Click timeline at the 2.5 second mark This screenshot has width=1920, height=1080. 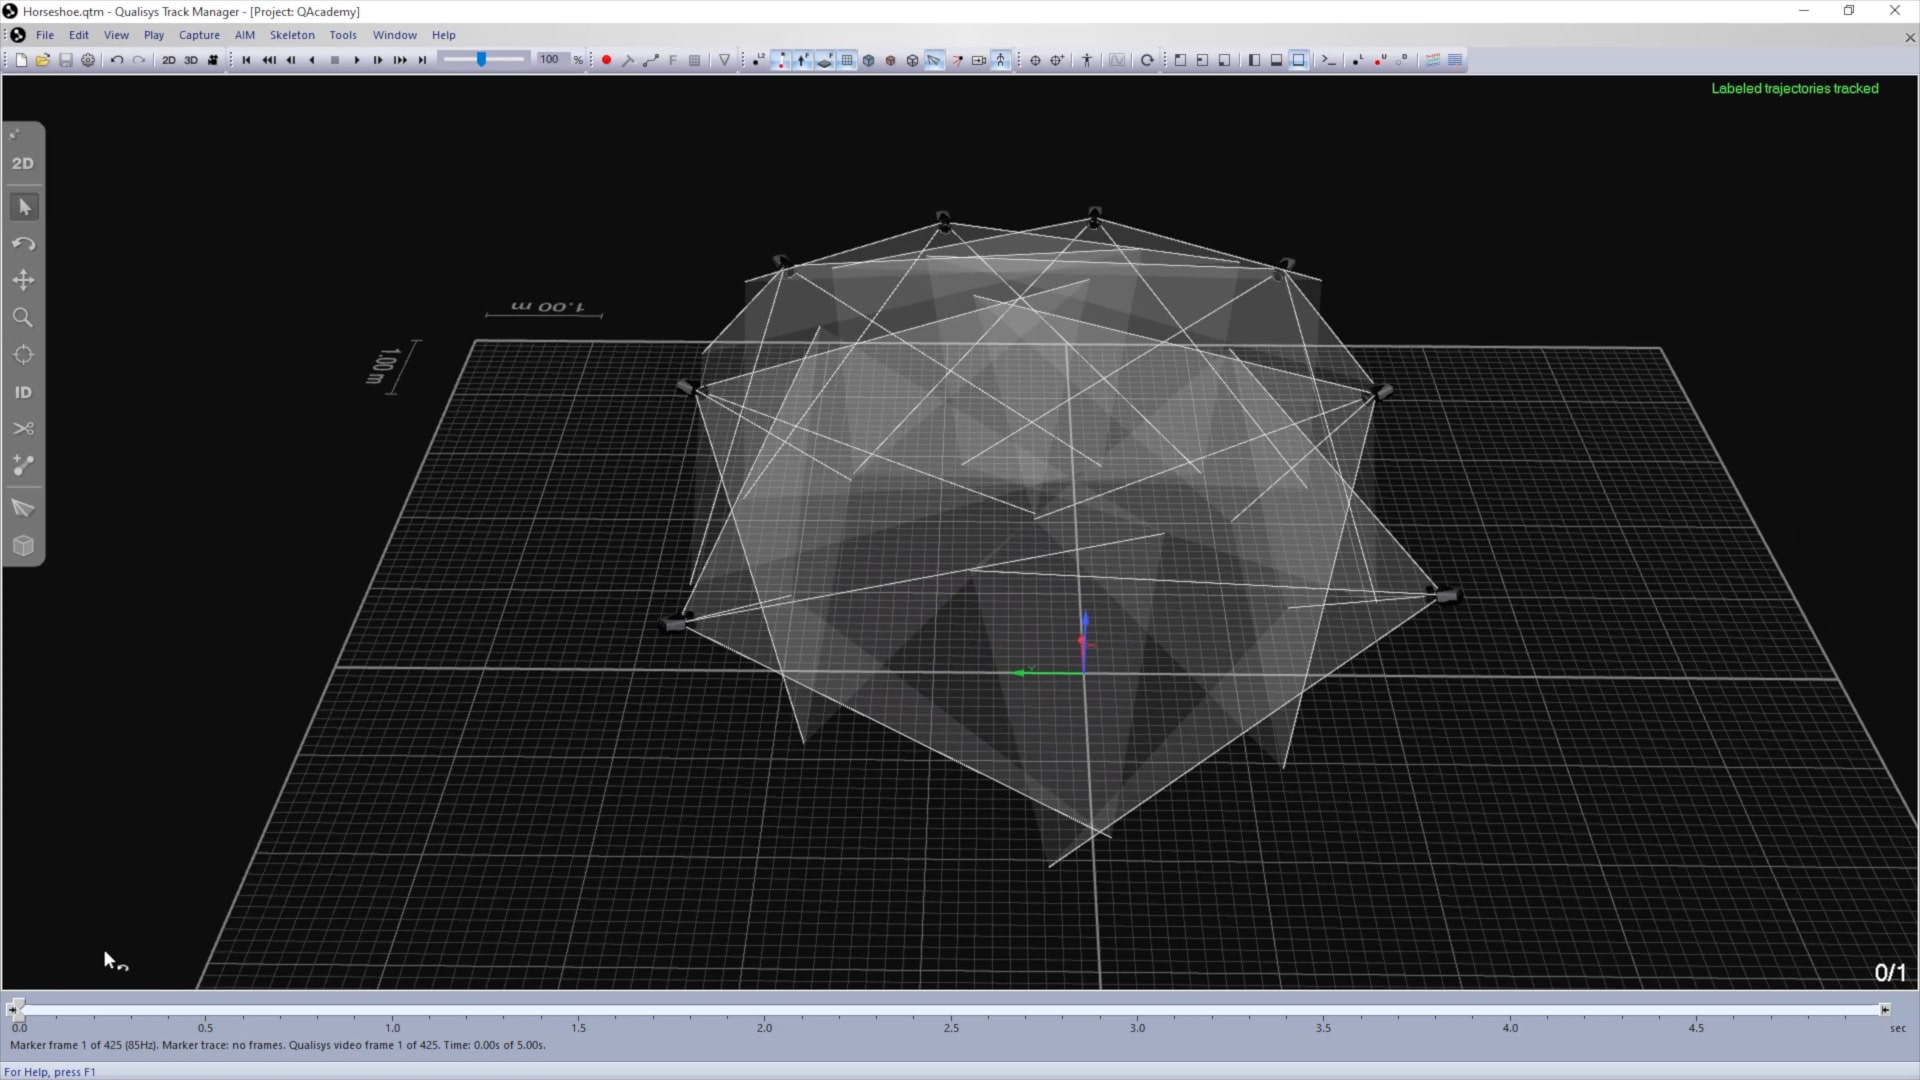pyautogui.click(x=951, y=1010)
